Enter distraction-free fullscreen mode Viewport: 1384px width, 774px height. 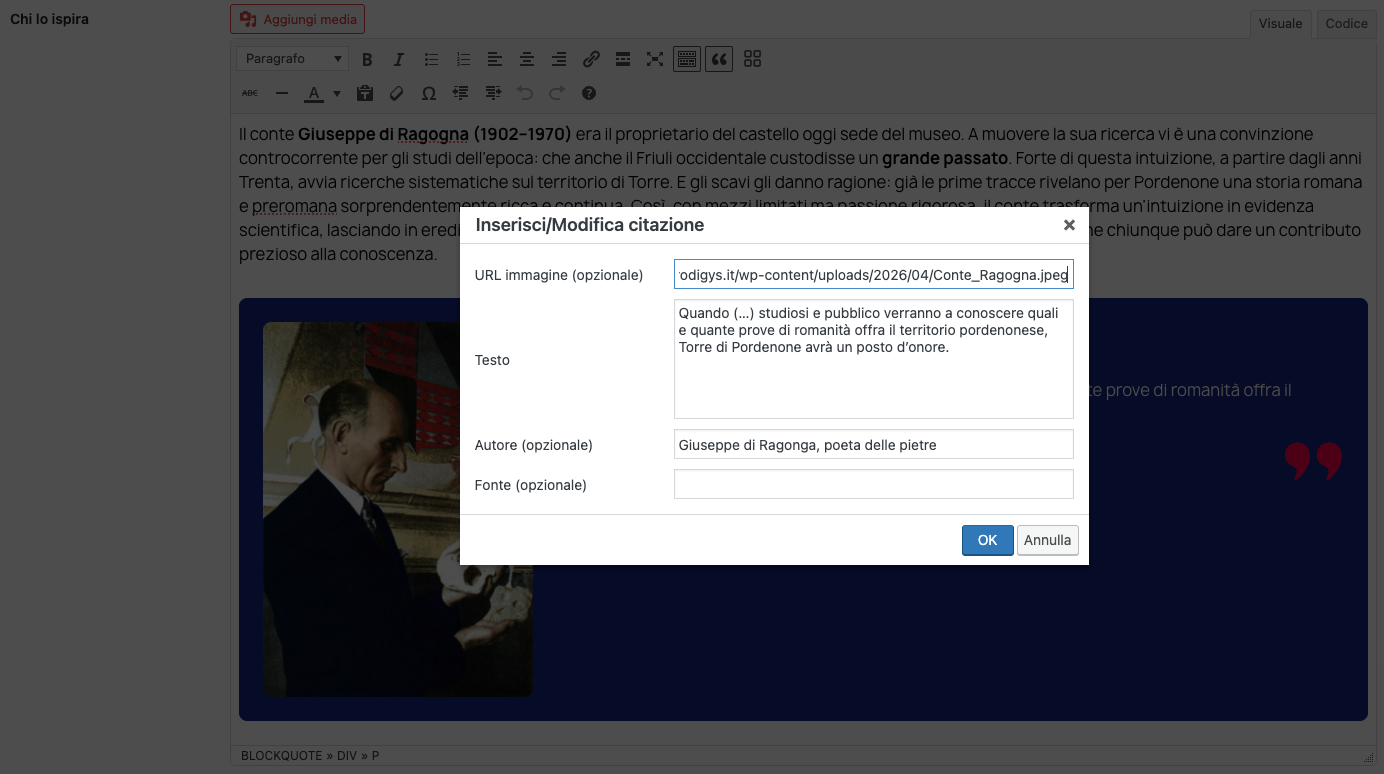655,59
